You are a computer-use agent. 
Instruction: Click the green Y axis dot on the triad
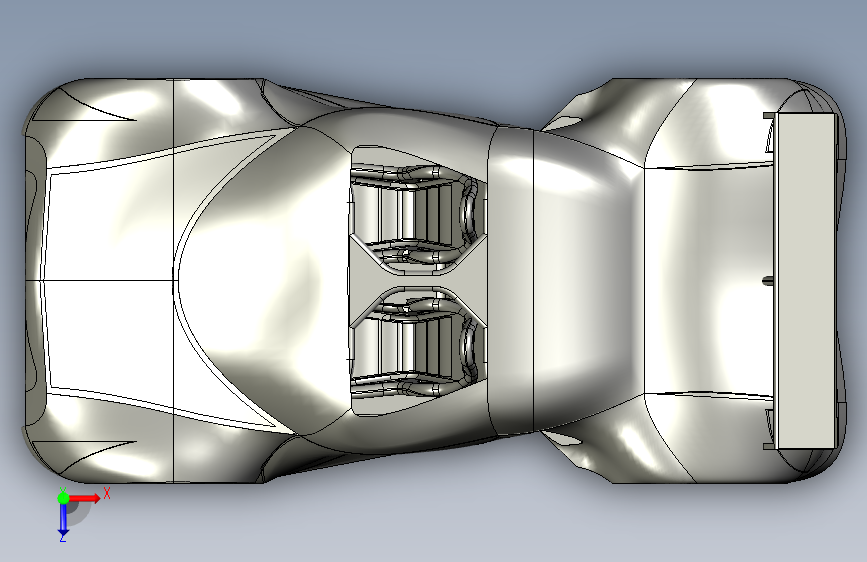[63, 498]
